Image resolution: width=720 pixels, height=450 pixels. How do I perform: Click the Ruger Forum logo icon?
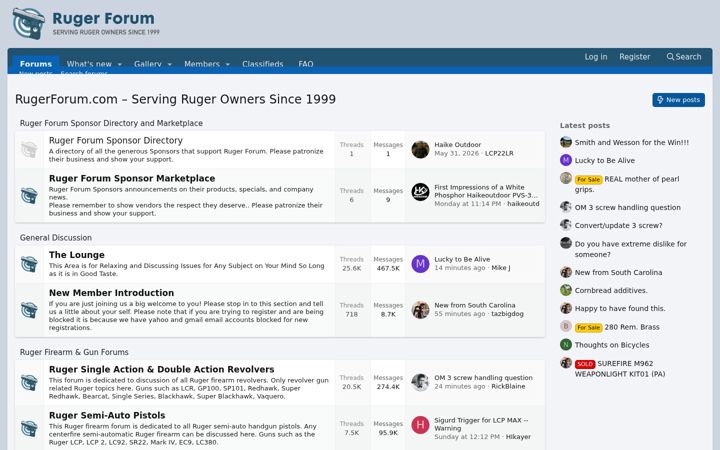(28, 23)
